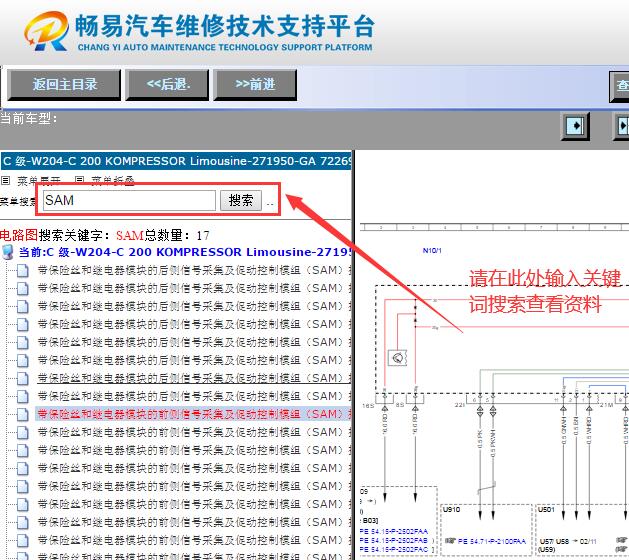This screenshot has height=560, width=629.
Task: Focus the search field containing SAM
Action: pos(129,200)
